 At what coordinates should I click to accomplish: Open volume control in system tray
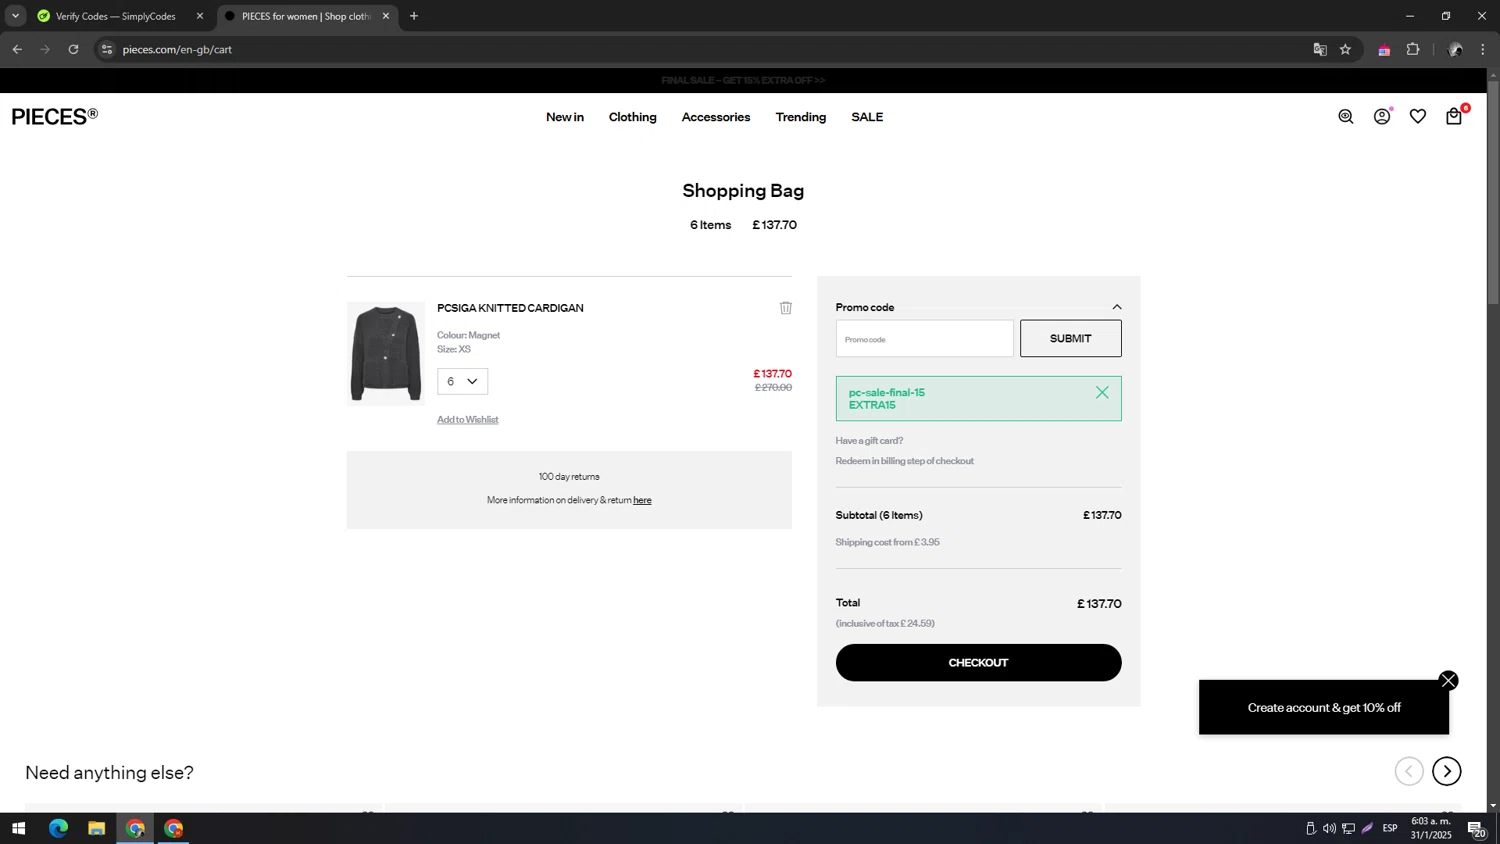(x=1329, y=828)
